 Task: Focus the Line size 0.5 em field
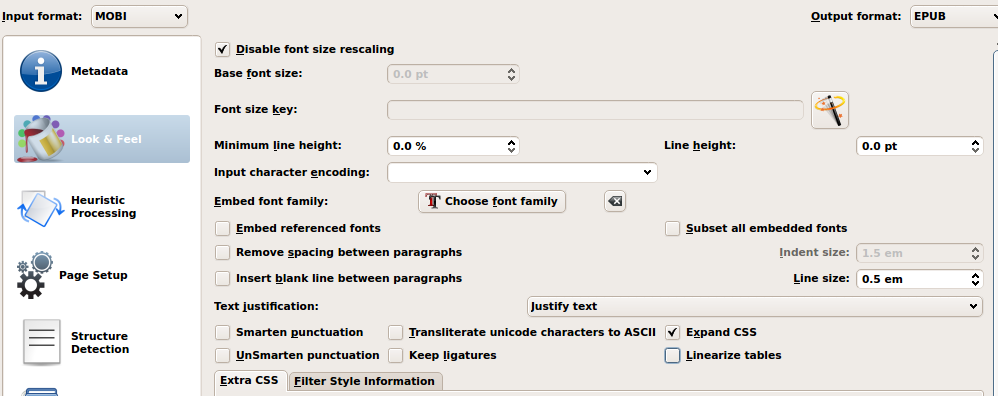pyautogui.click(x=913, y=279)
